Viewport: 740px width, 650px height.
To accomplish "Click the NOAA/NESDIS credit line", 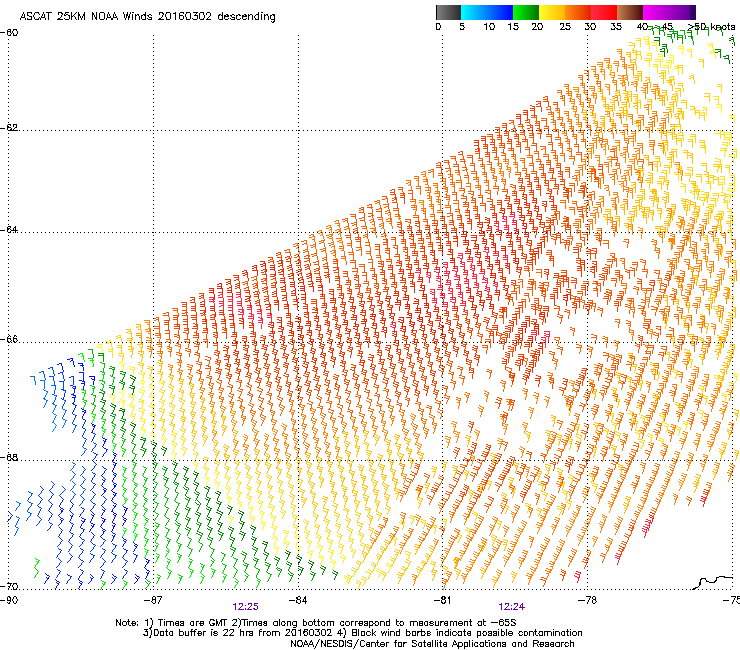I will (x=432, y=644).
